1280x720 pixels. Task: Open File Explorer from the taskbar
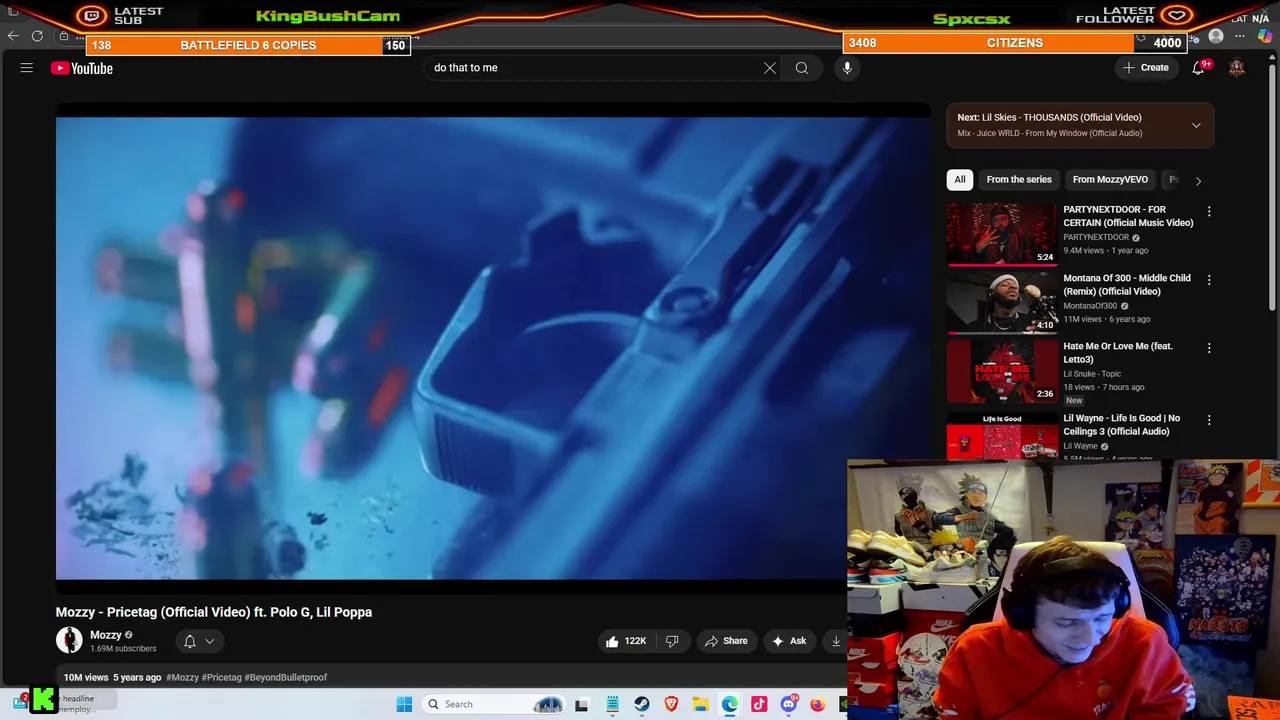tap(701, 704)
